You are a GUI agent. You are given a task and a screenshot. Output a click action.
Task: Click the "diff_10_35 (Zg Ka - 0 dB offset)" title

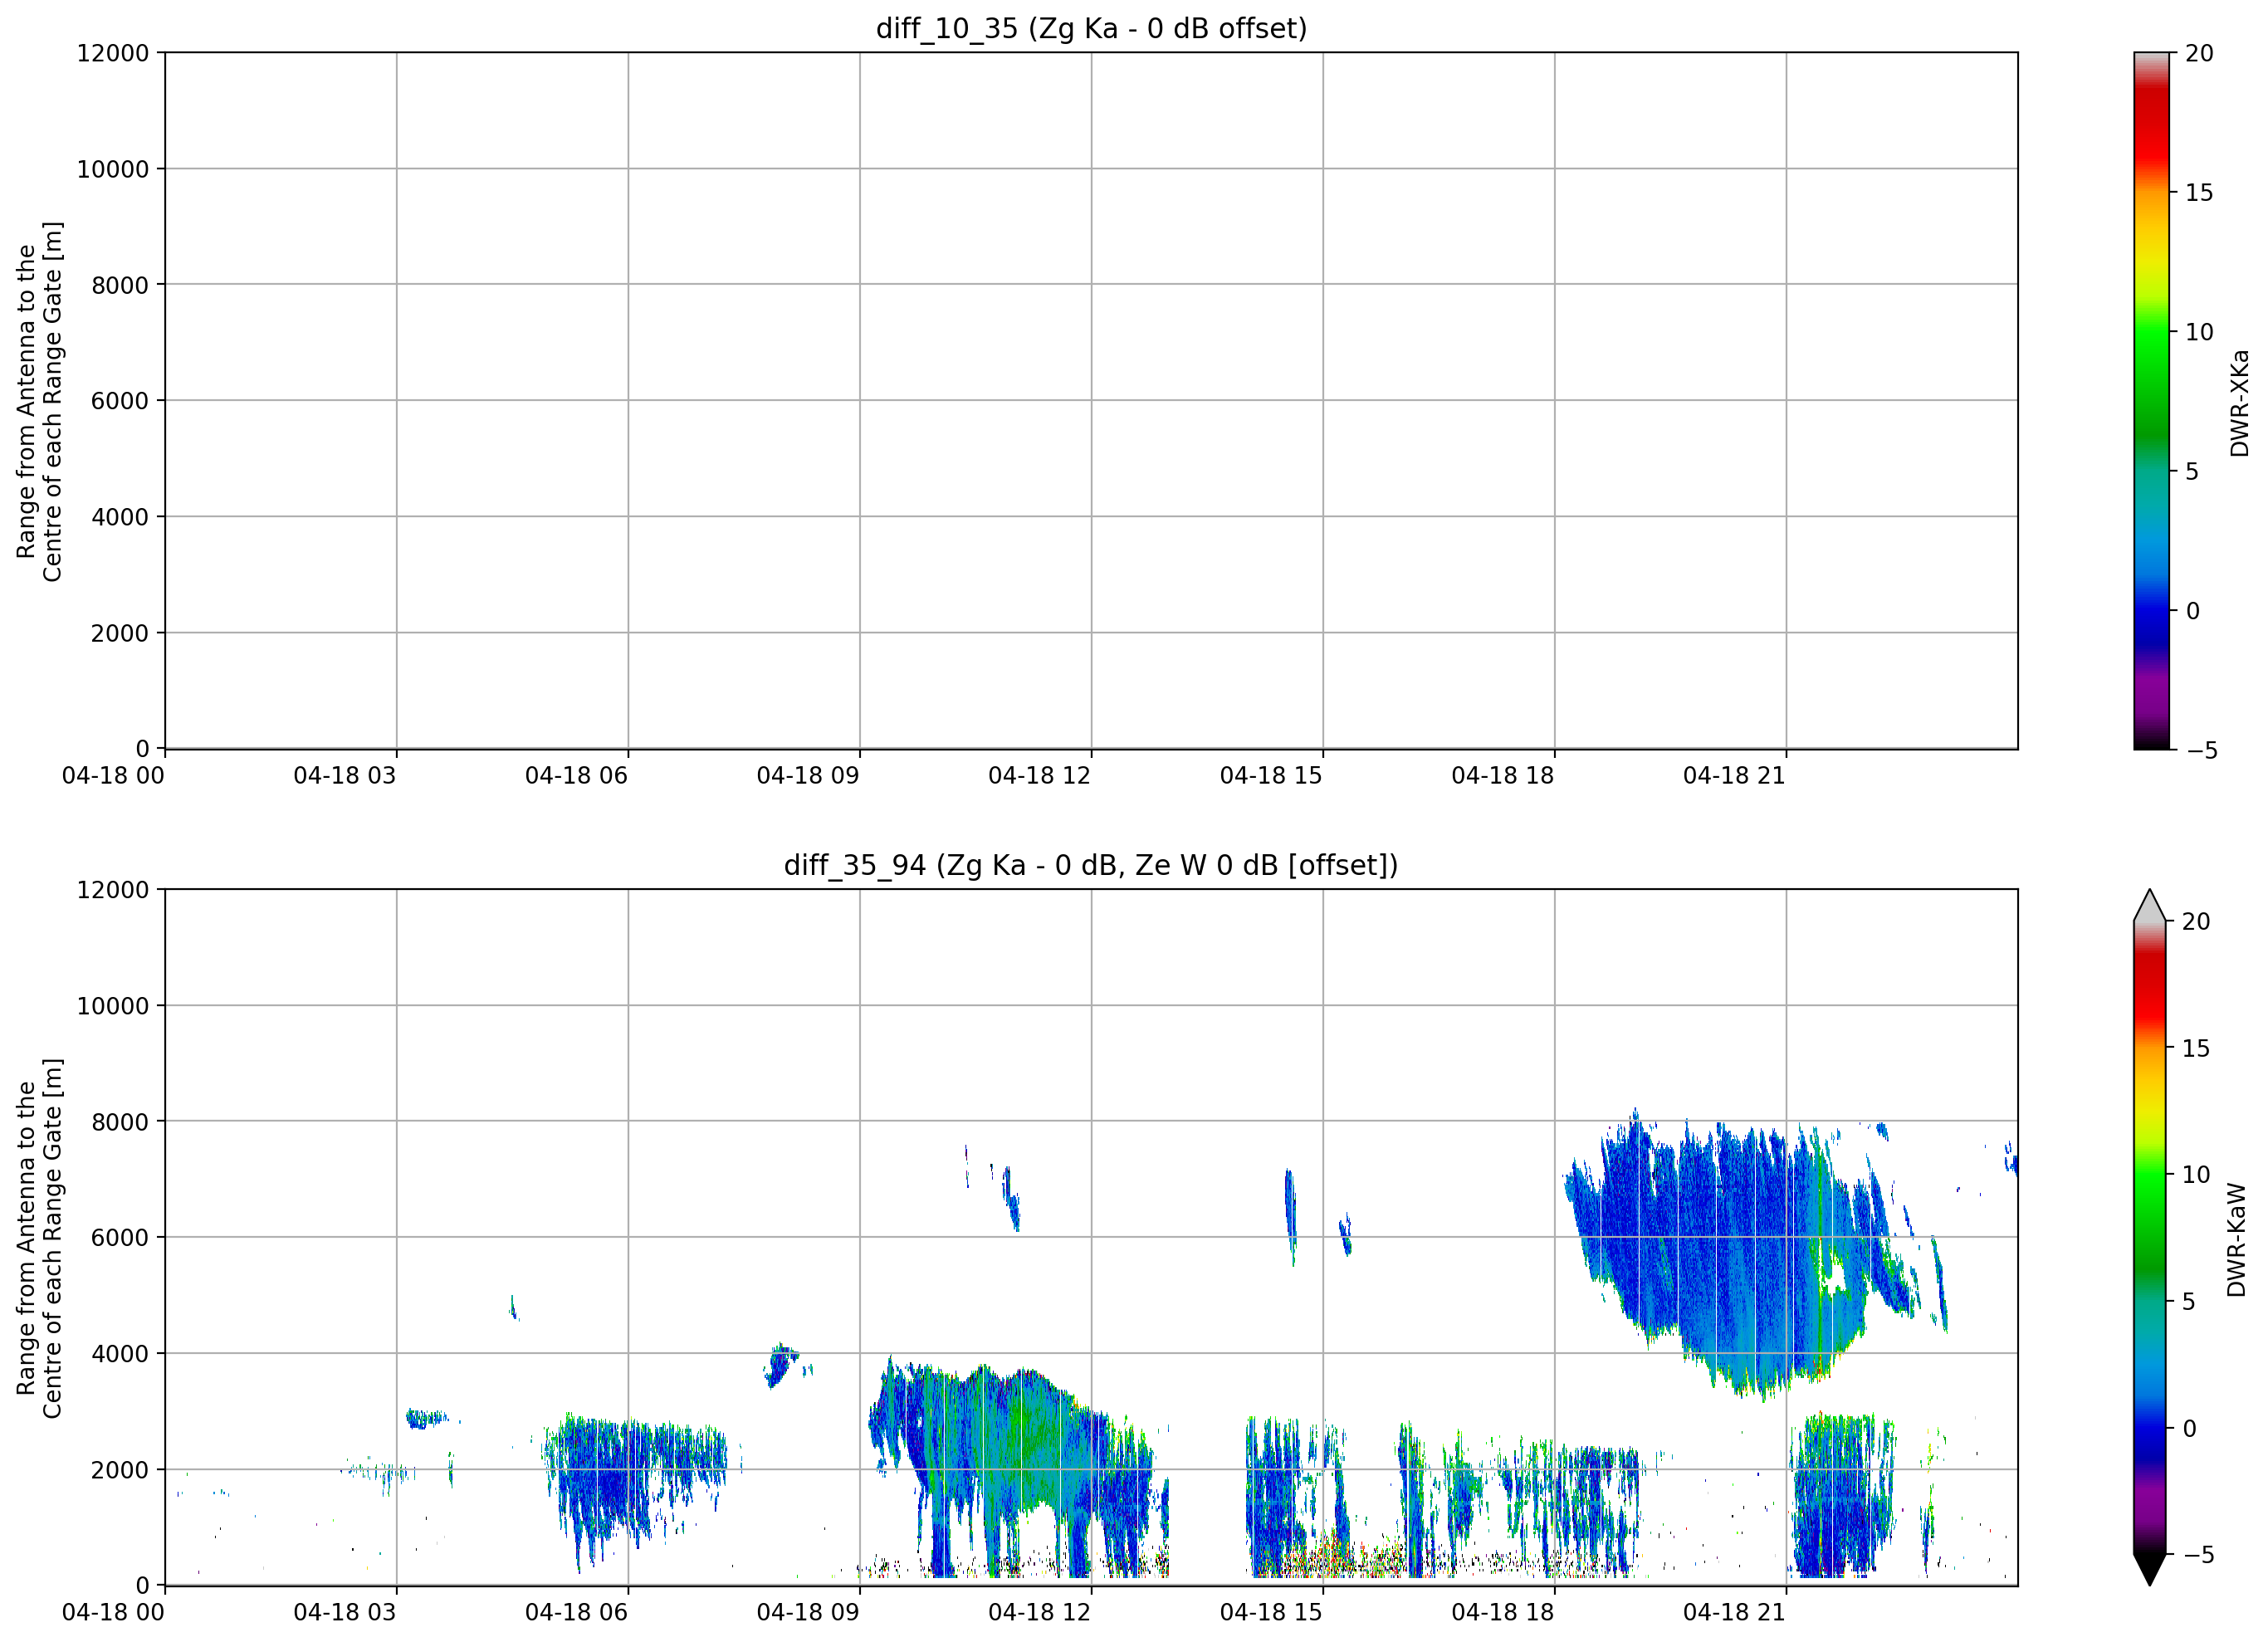tap(1091, 28)
